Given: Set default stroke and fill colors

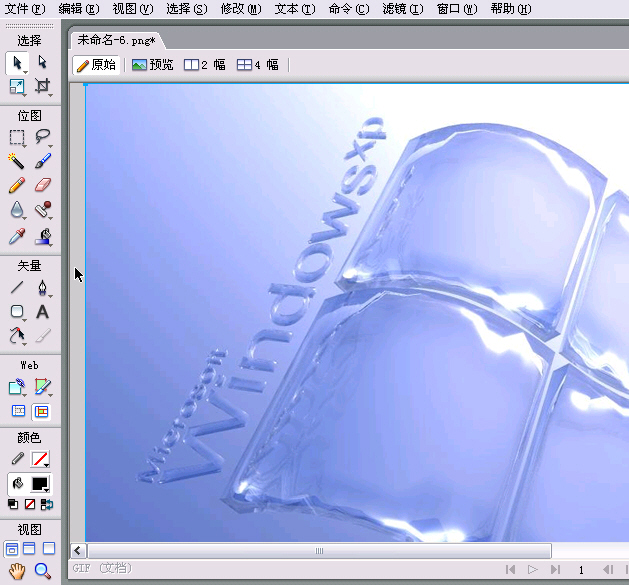Looking at the screenshot, I should click(x=12, y=504).
